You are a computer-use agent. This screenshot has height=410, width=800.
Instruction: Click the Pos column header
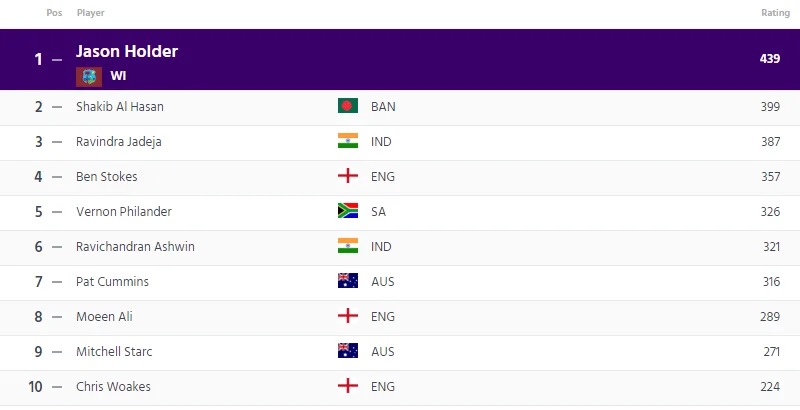pyautogui.click(x=54, y=13)
